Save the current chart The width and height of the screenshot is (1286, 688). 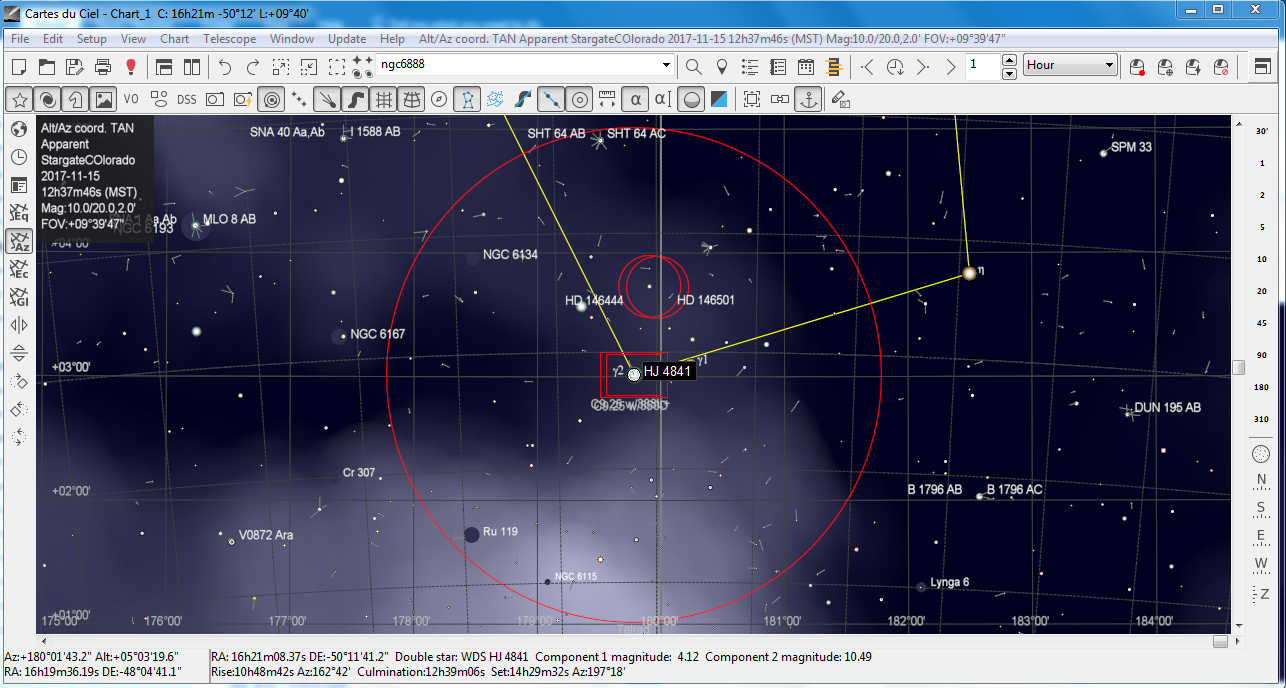pos(74,67)
